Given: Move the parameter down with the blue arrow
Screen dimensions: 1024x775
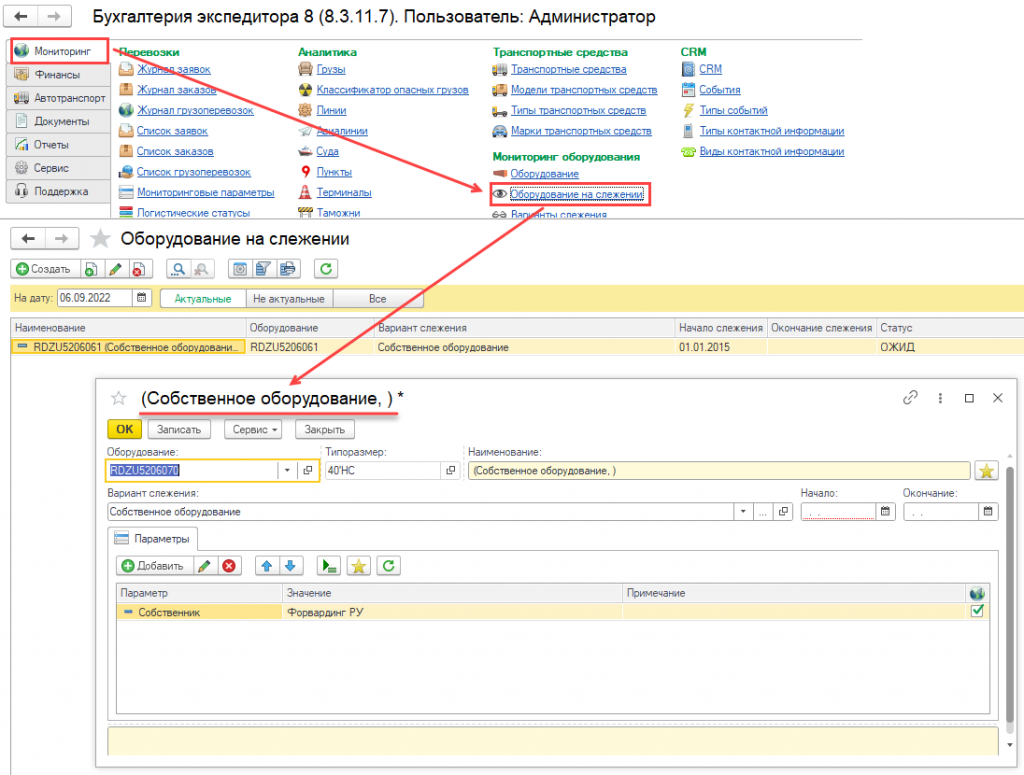Looking at the screenshot, I should pyautogui.click(x=291, y=566).
